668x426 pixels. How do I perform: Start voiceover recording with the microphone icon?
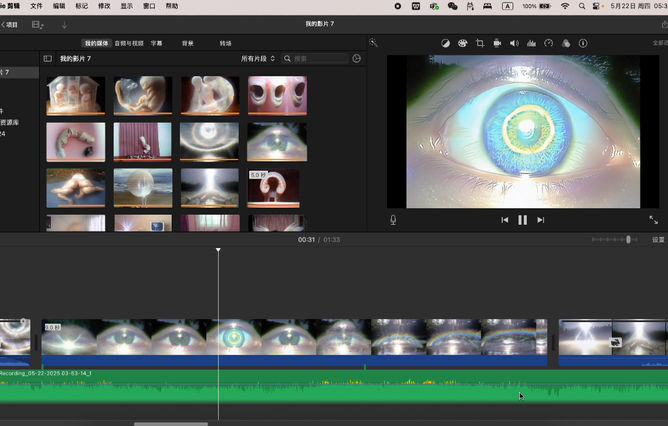tap(393, 220)
